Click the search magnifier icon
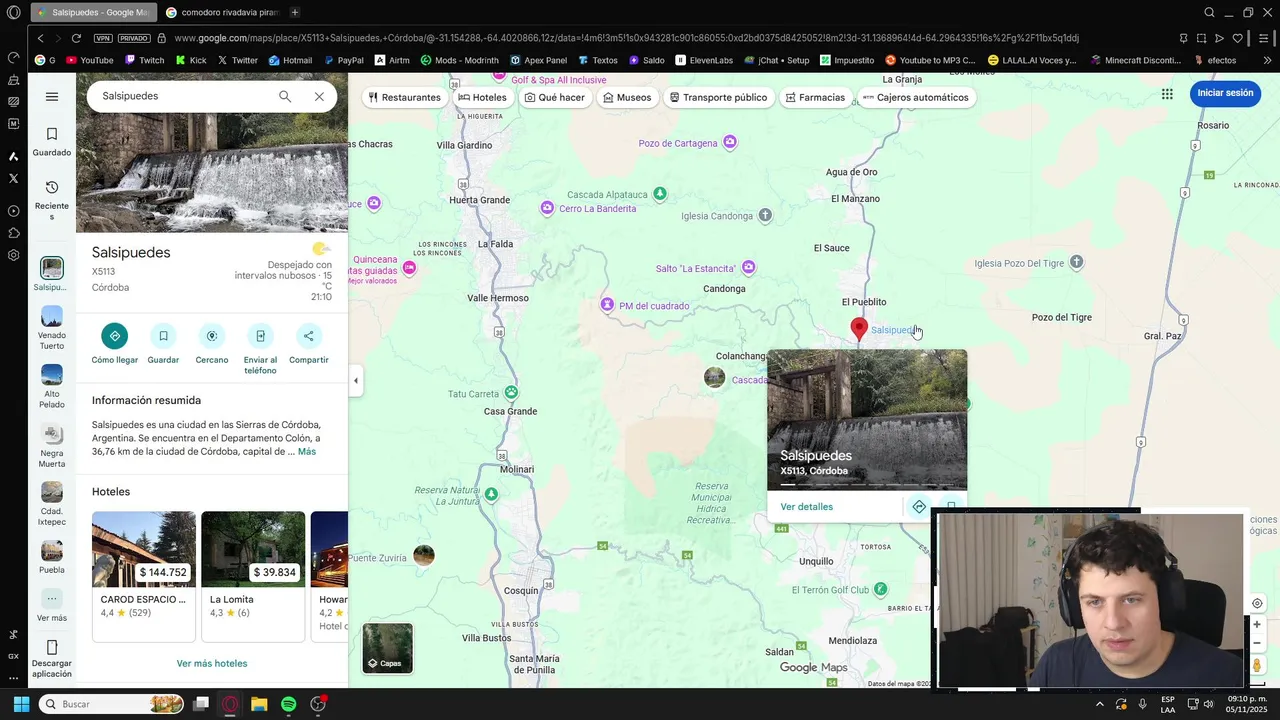 pos(285,96)
